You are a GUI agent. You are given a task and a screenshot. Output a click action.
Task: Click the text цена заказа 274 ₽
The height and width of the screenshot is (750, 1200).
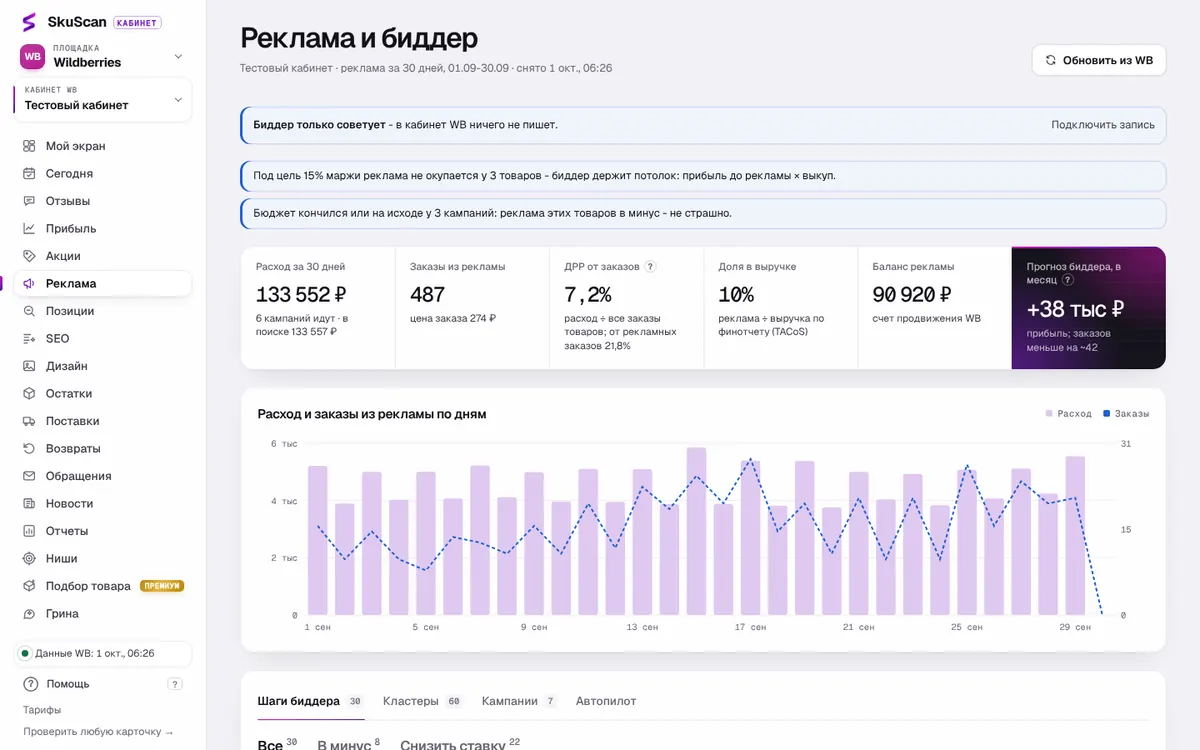[453, 319]
